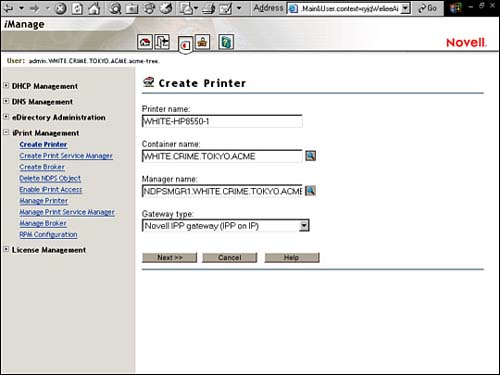Viewport: 500px width, 375px height.
Task: Open the RPM Configuration link
Action: point(48,235)
